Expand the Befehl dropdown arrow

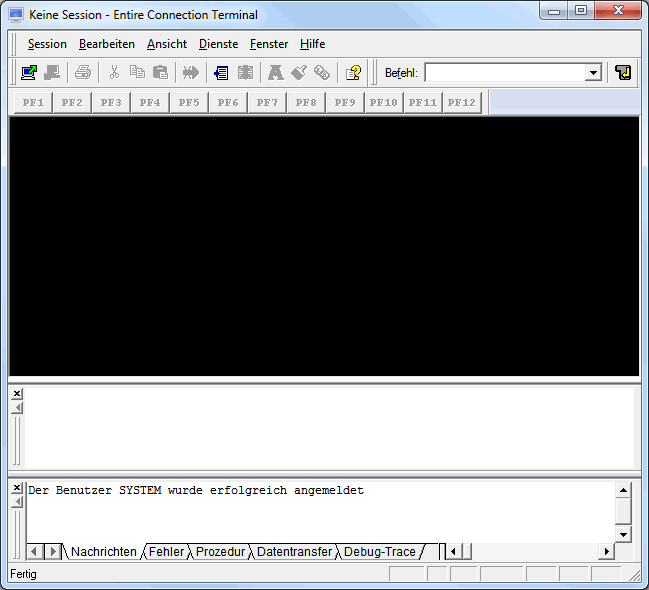click(592, 72)
